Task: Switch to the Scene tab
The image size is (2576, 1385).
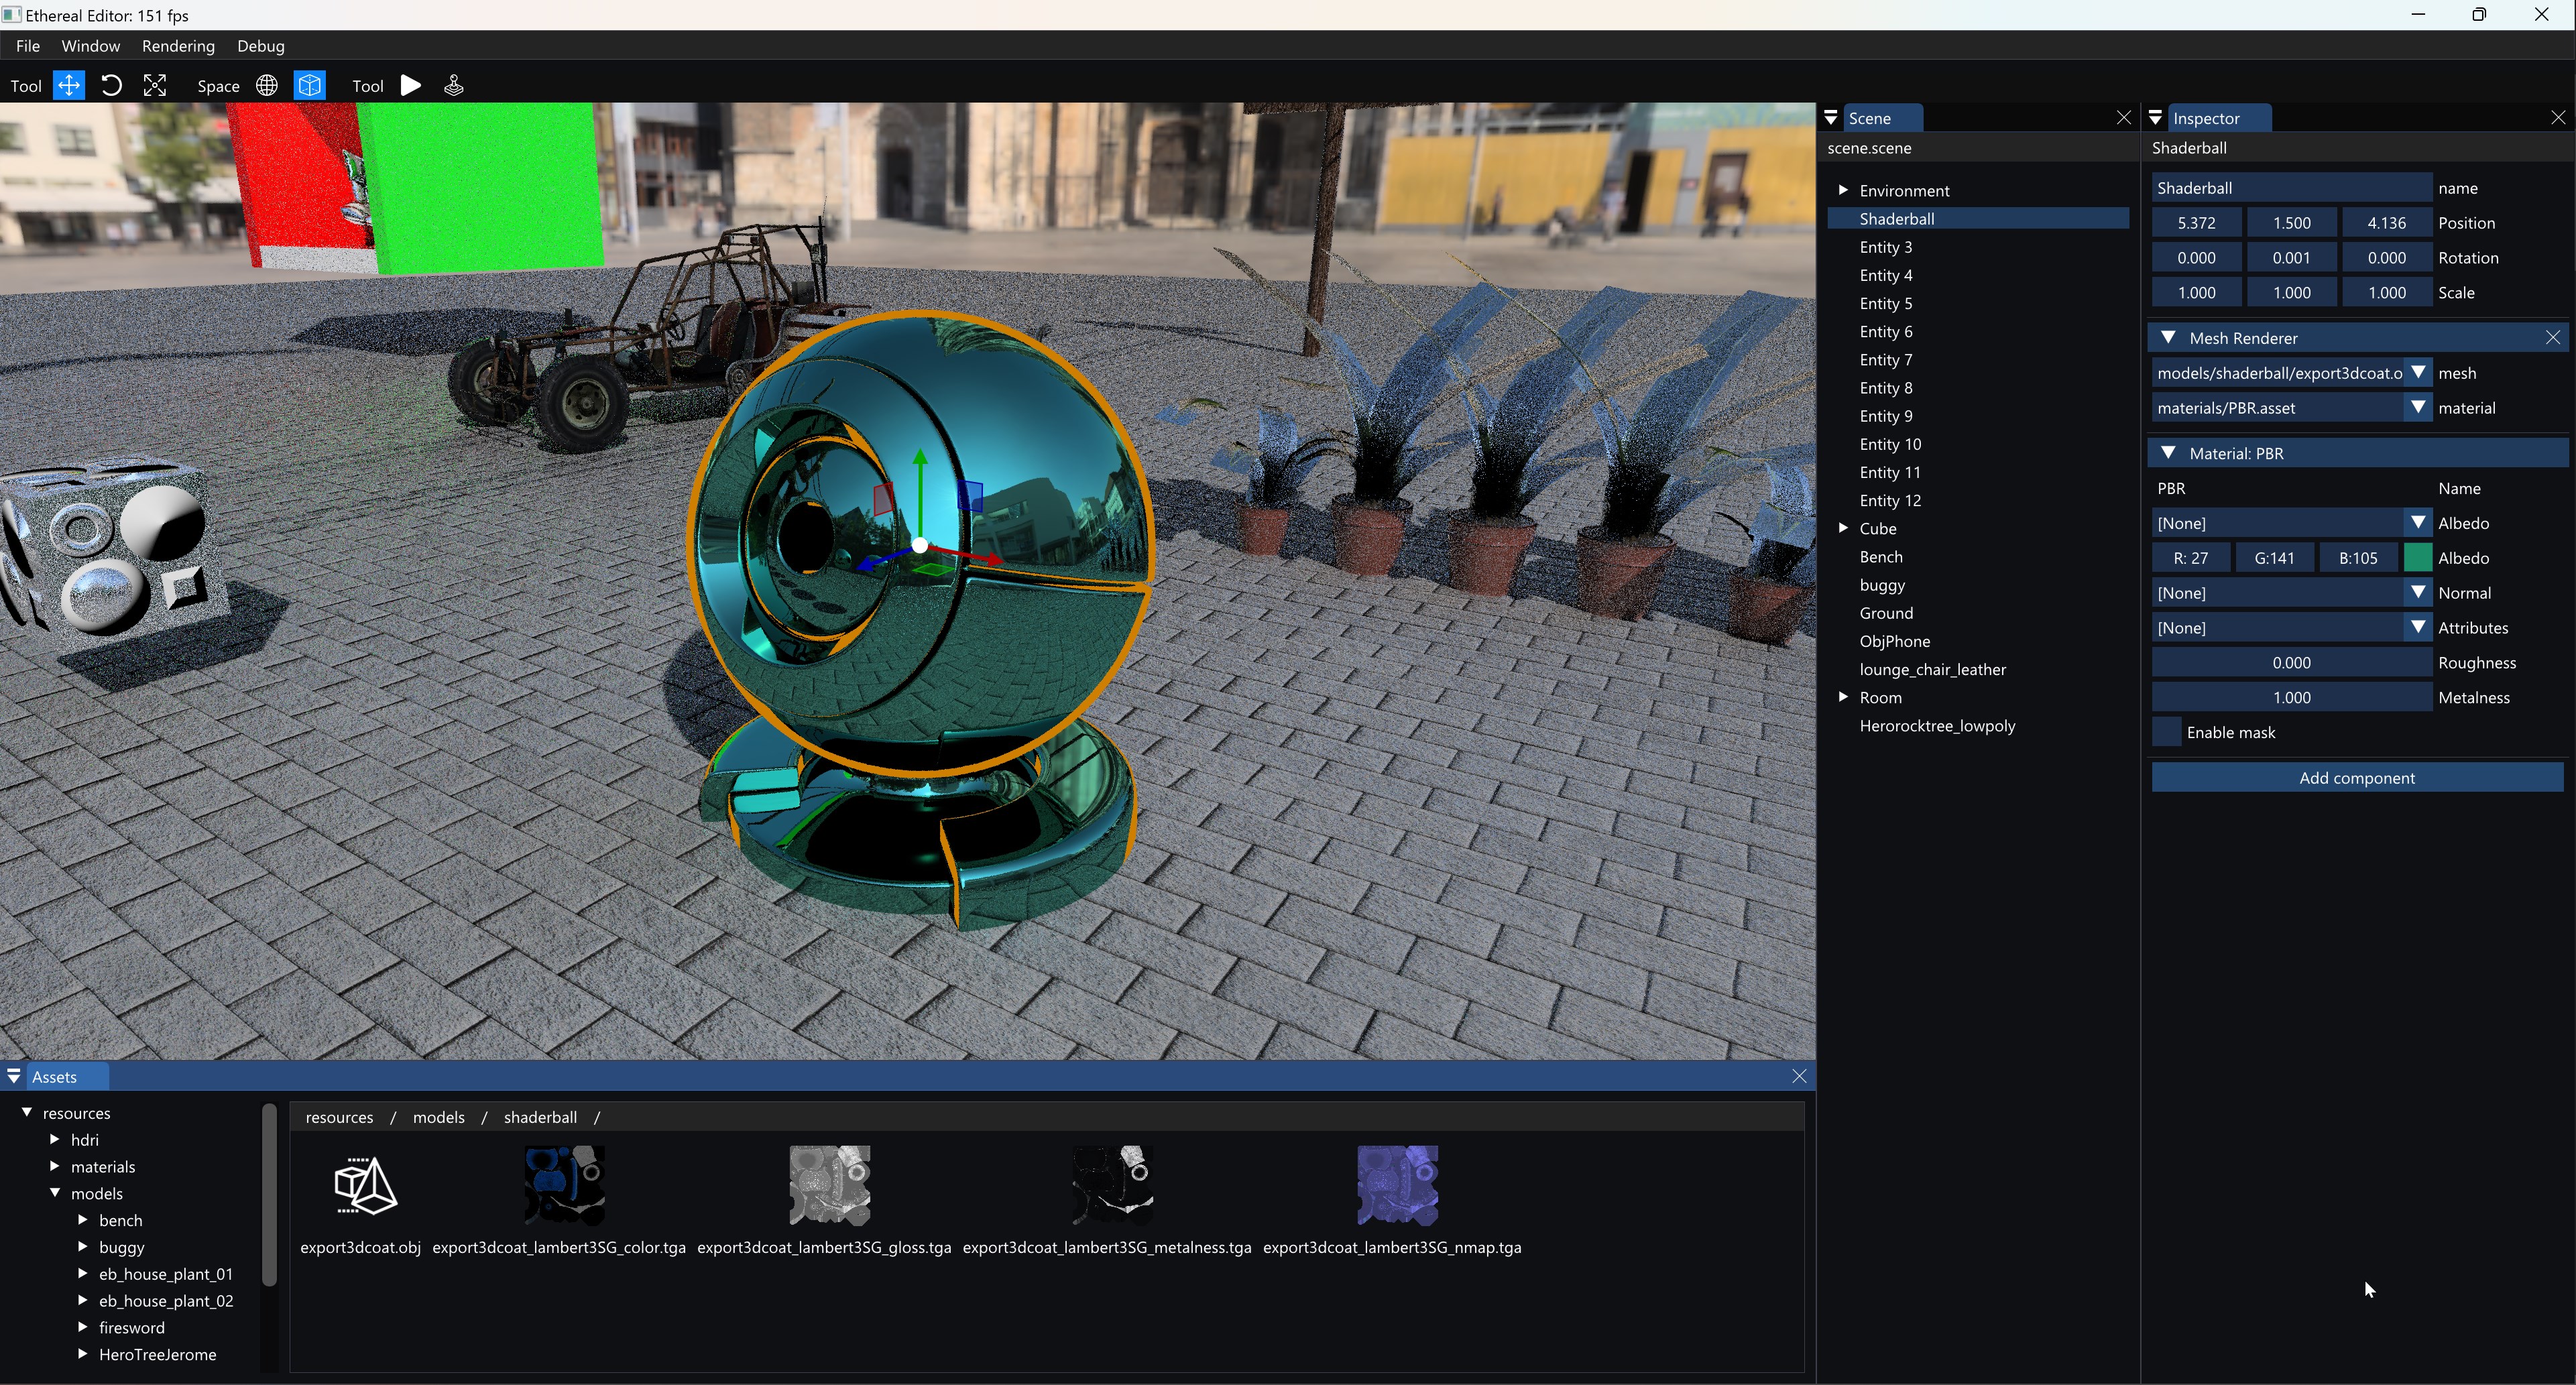Action: tap(1882, 118)
